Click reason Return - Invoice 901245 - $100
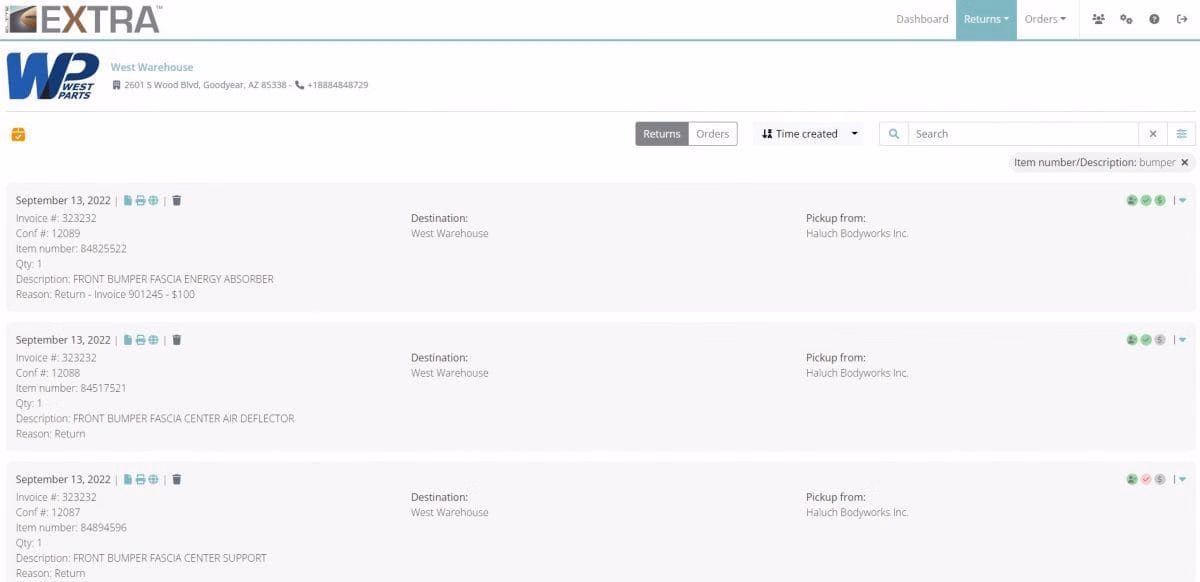Image resolution: width=1200 pixels, height=582 pixels. click(125, 294)
